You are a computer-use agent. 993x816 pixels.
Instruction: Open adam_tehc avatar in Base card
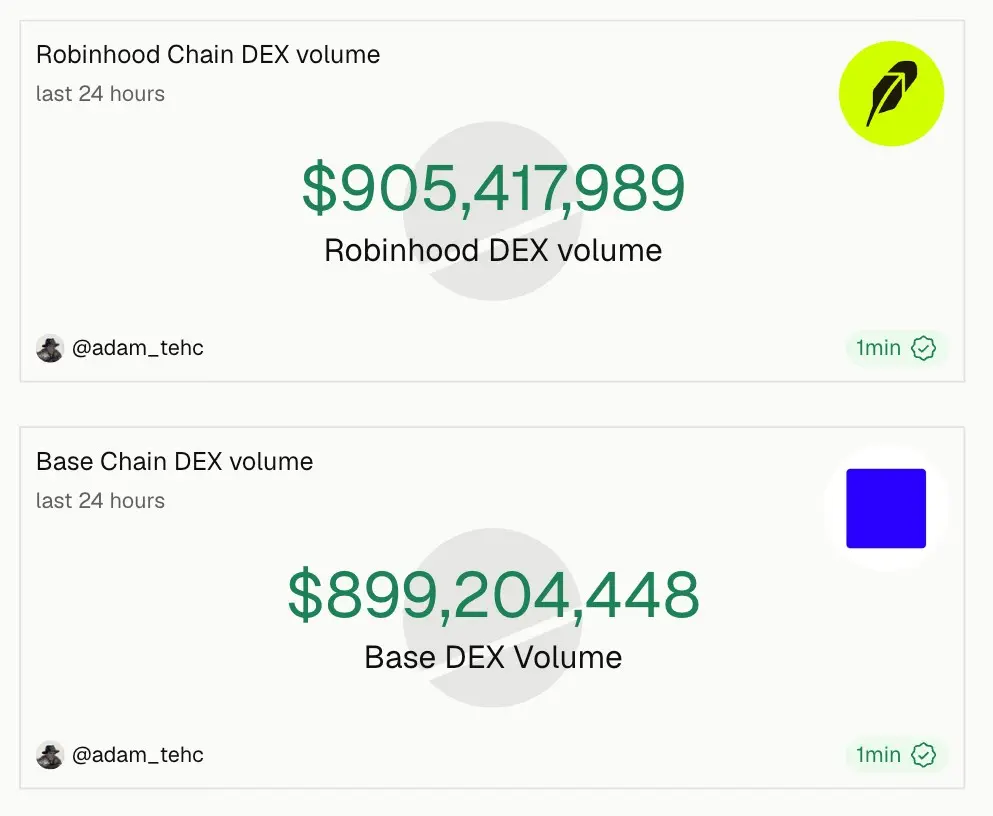50,755
